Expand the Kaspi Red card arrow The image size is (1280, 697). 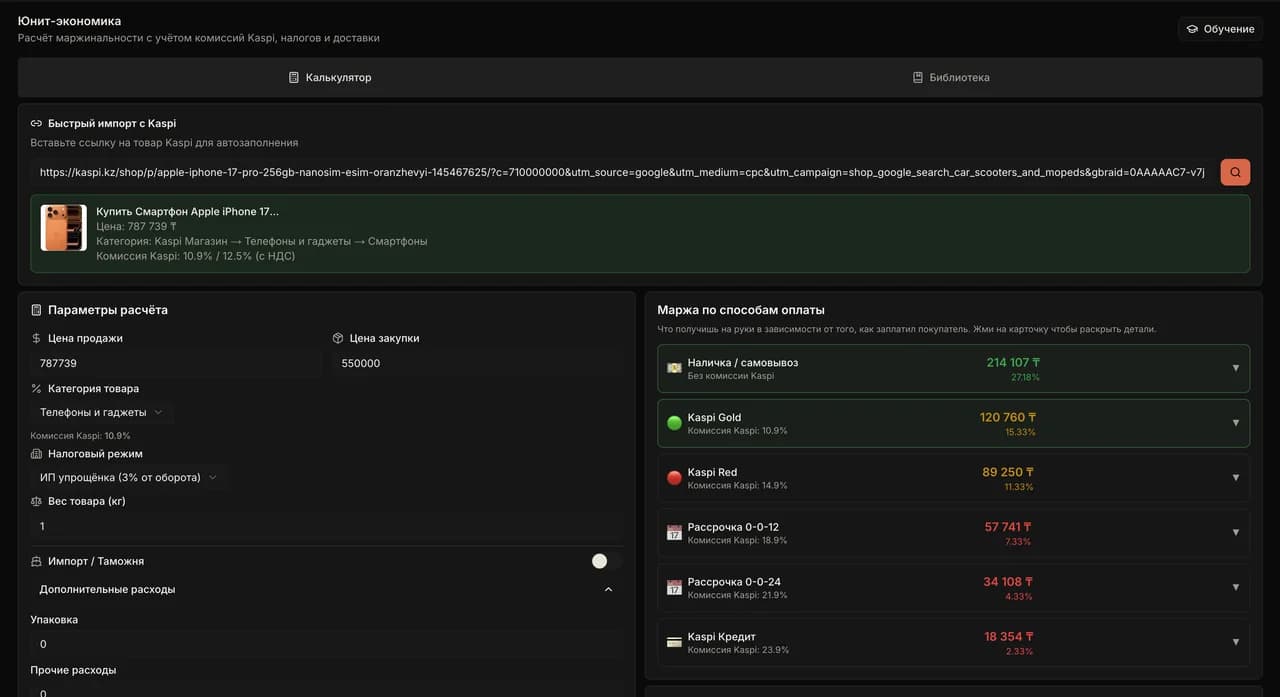coord(1235,478)
